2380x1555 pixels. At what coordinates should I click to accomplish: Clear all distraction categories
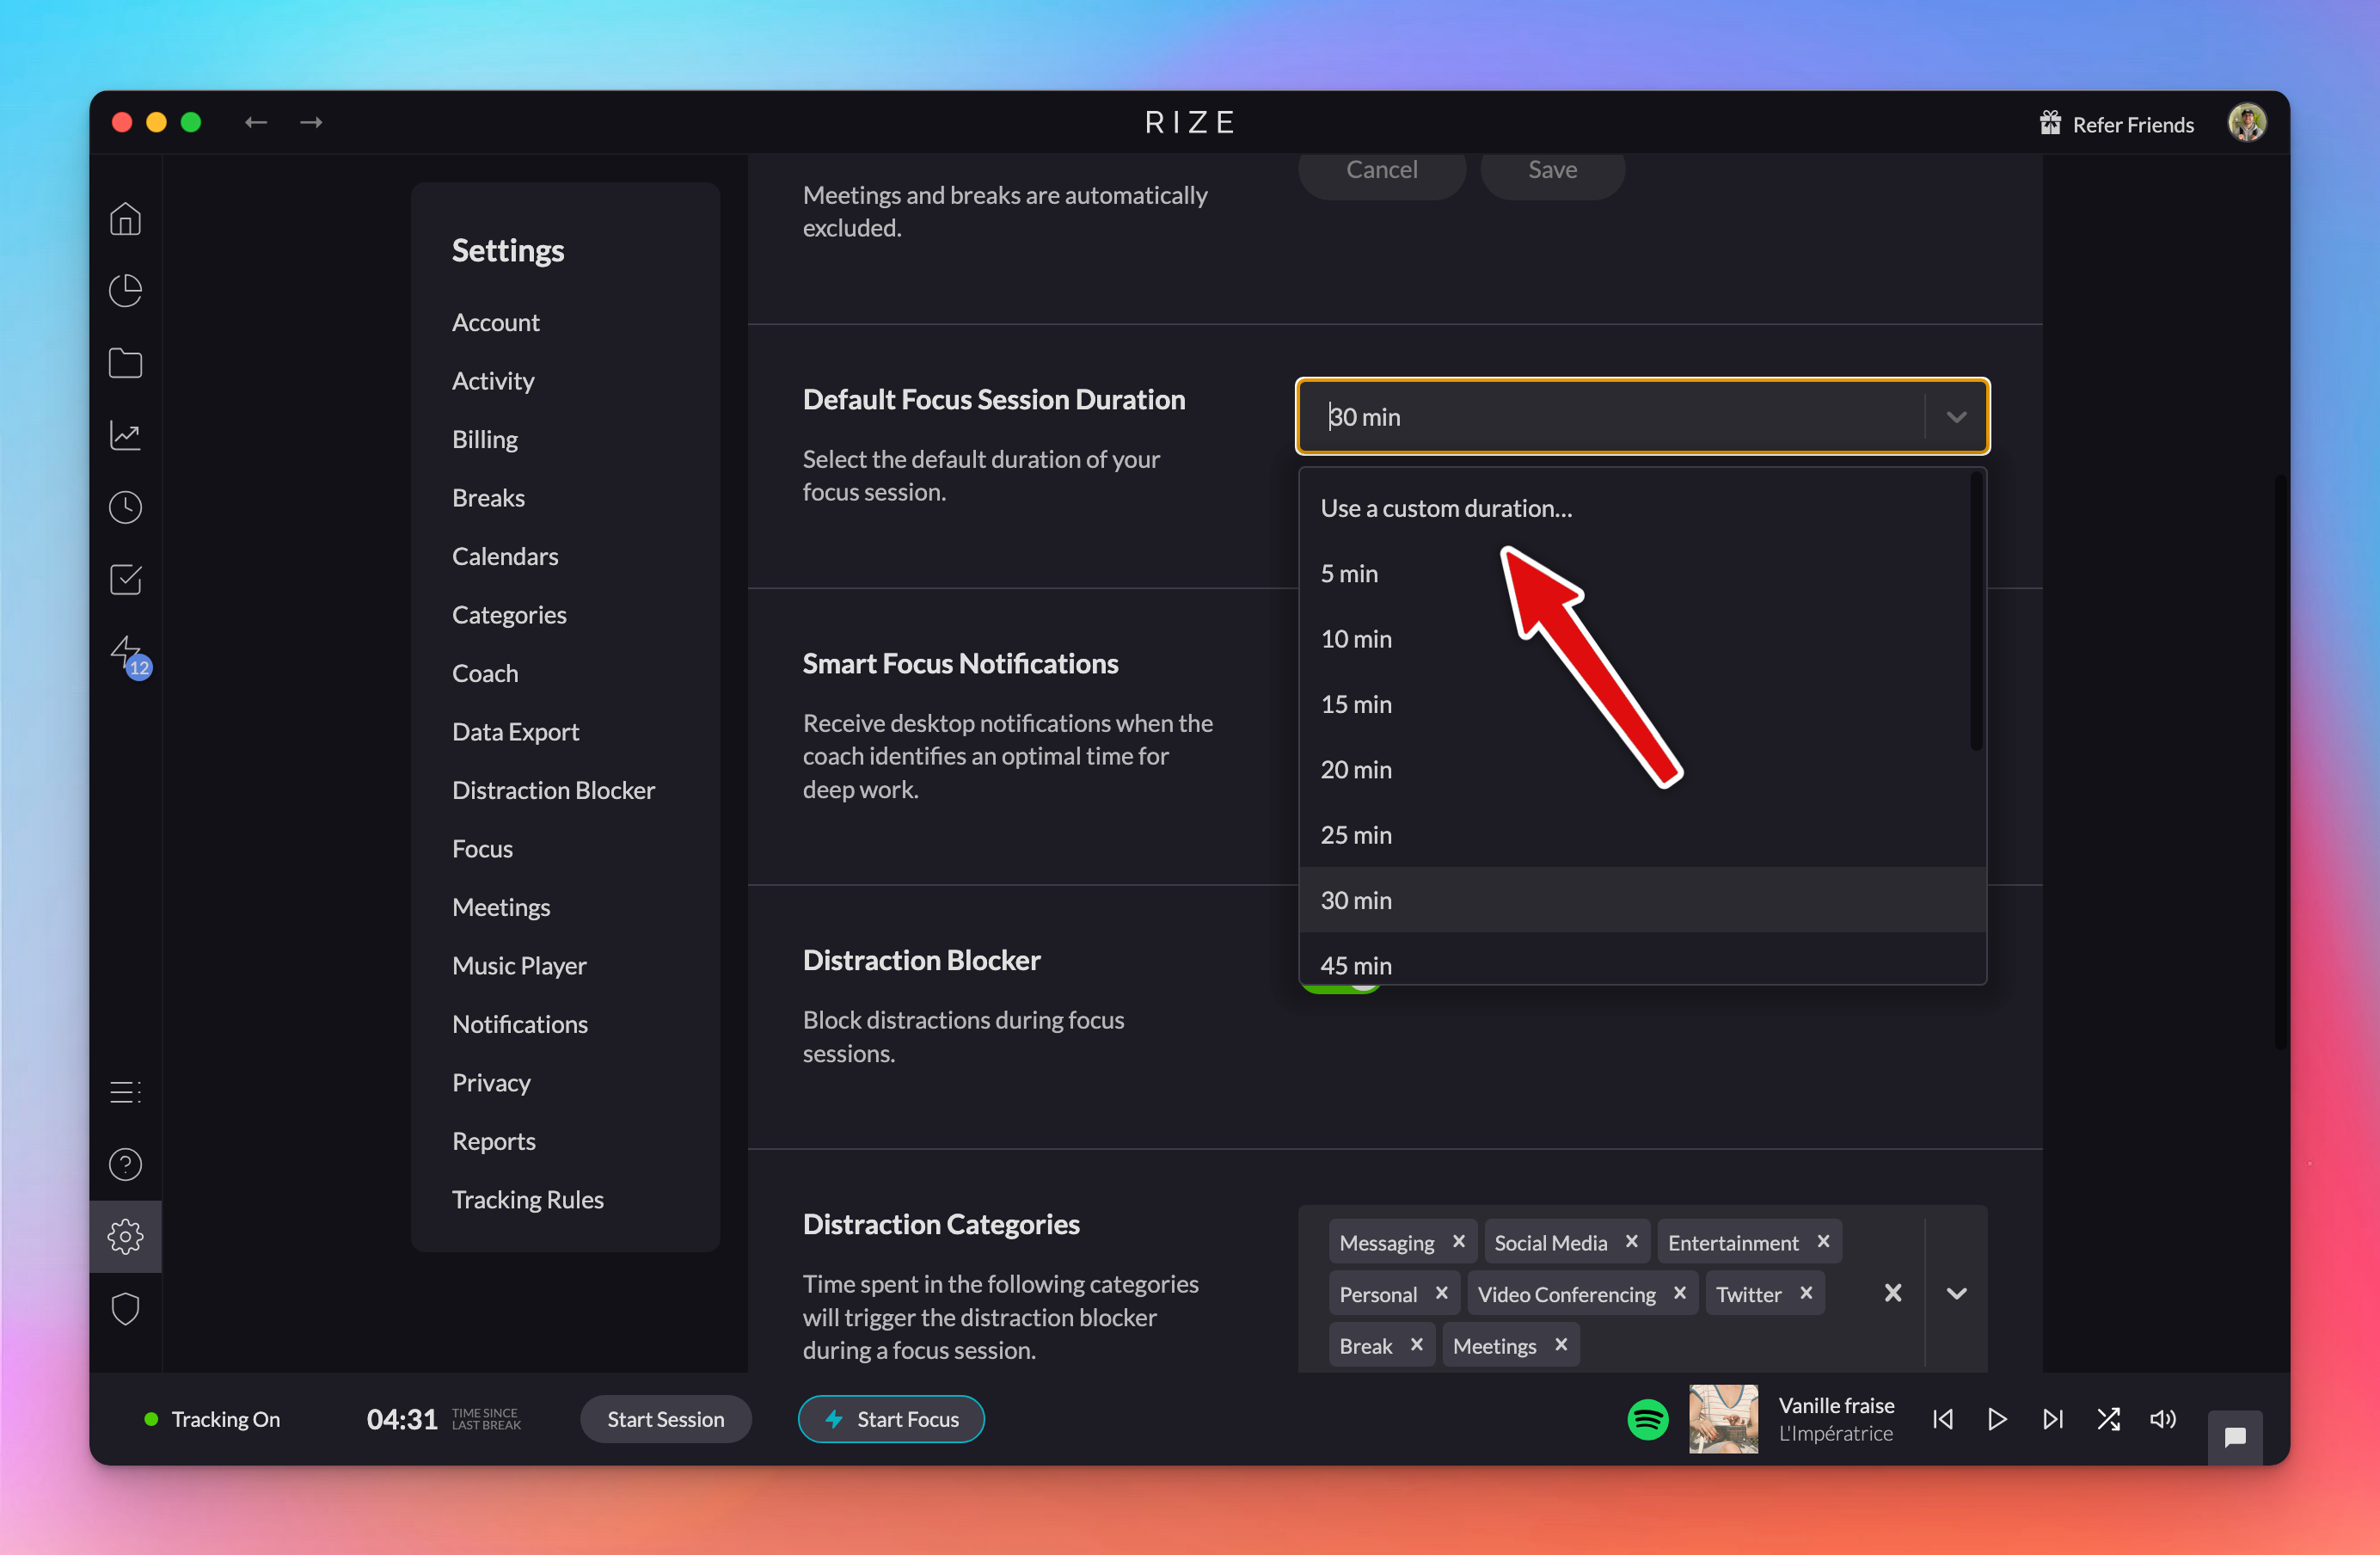pyautogui.click(x=1893, y=1293)
